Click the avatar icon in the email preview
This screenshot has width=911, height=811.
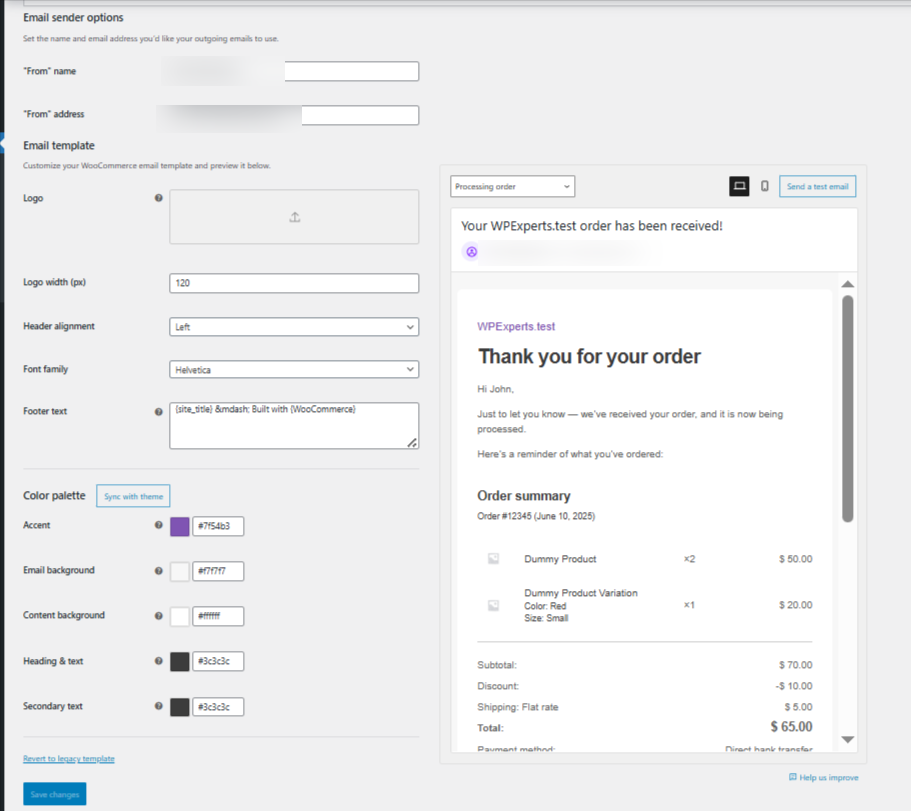471,251
